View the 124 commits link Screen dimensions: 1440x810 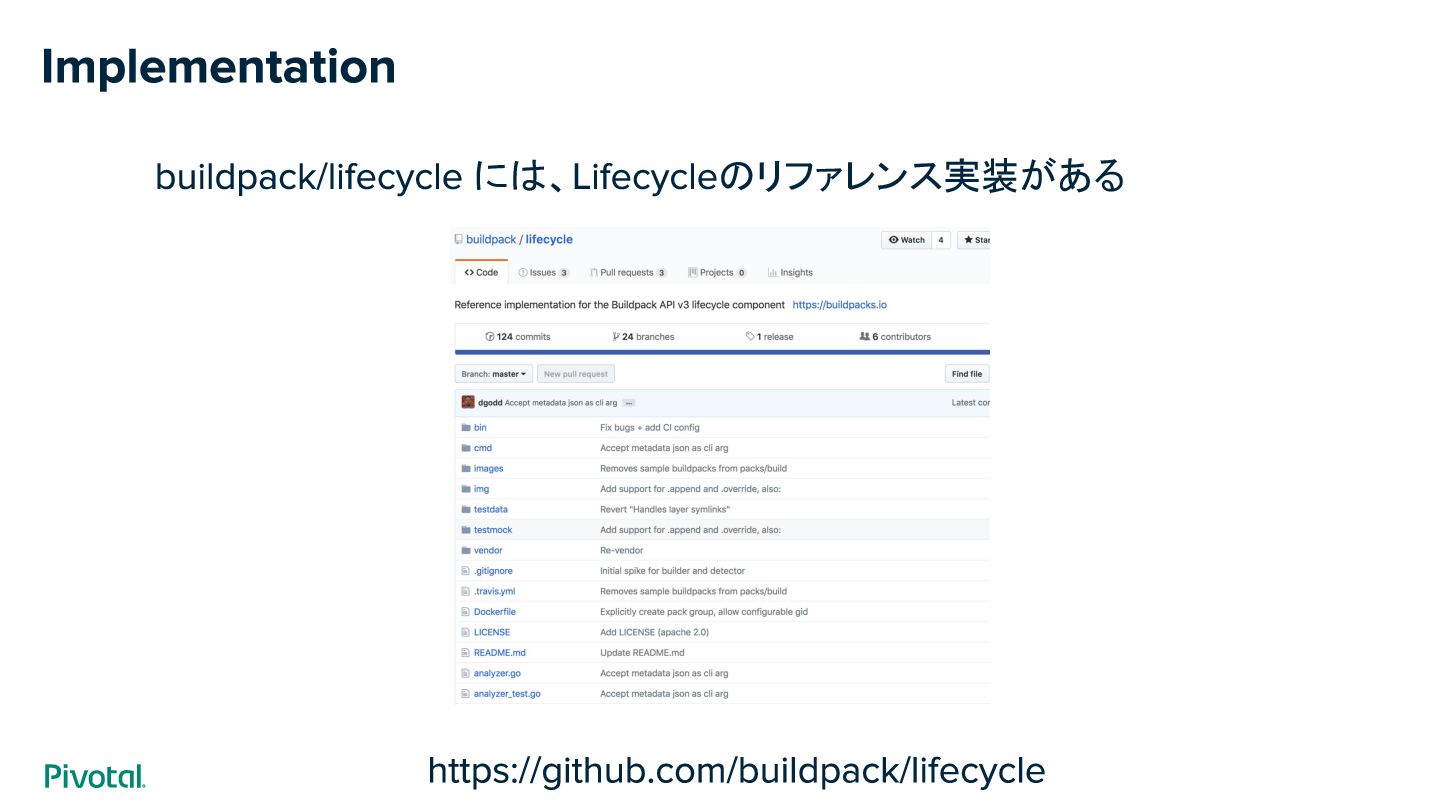518,337
